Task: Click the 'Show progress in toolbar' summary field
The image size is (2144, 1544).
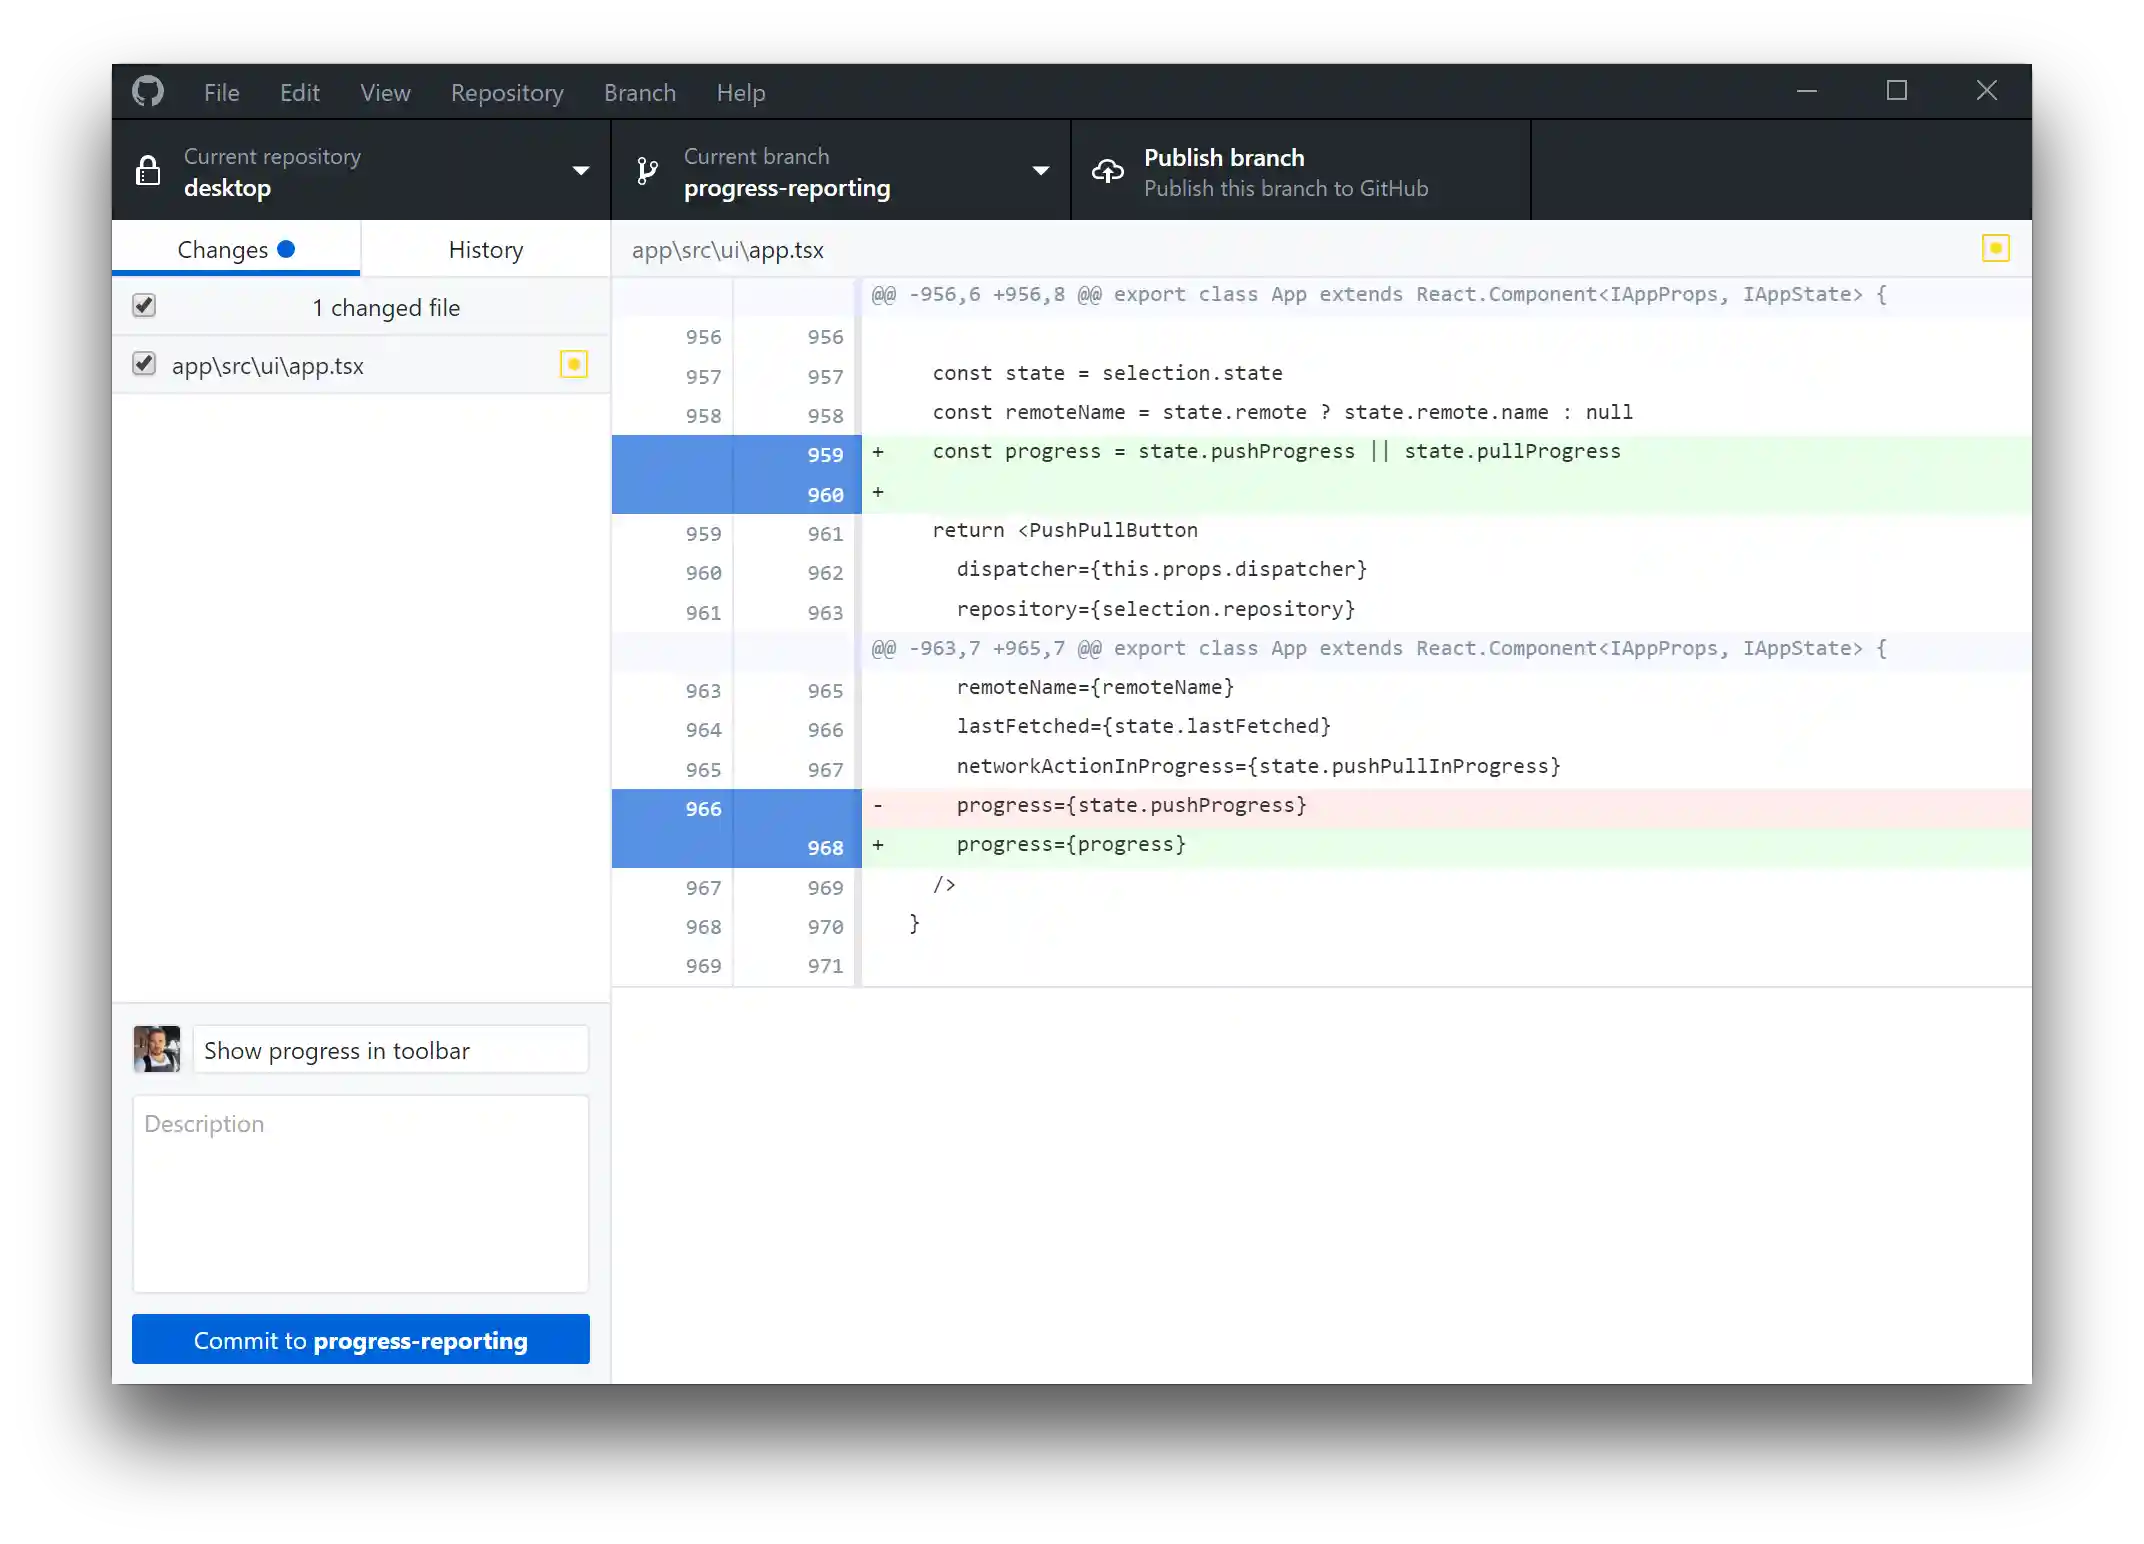Action: [390, 1049]
